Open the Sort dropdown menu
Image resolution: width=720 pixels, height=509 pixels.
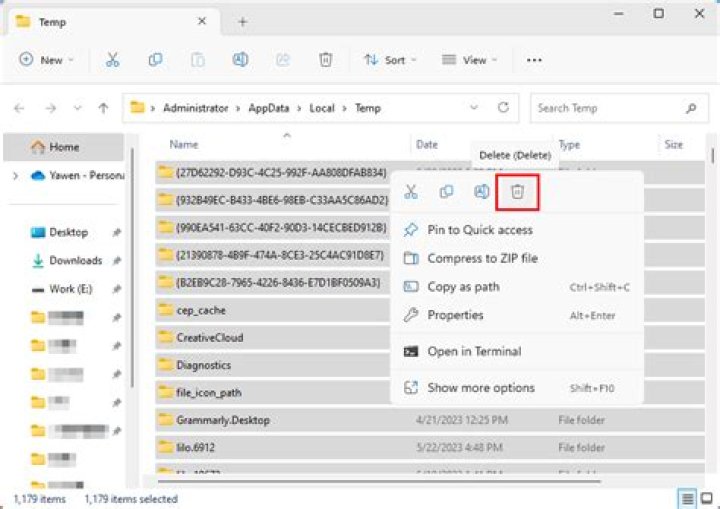(x=389, y=60)
